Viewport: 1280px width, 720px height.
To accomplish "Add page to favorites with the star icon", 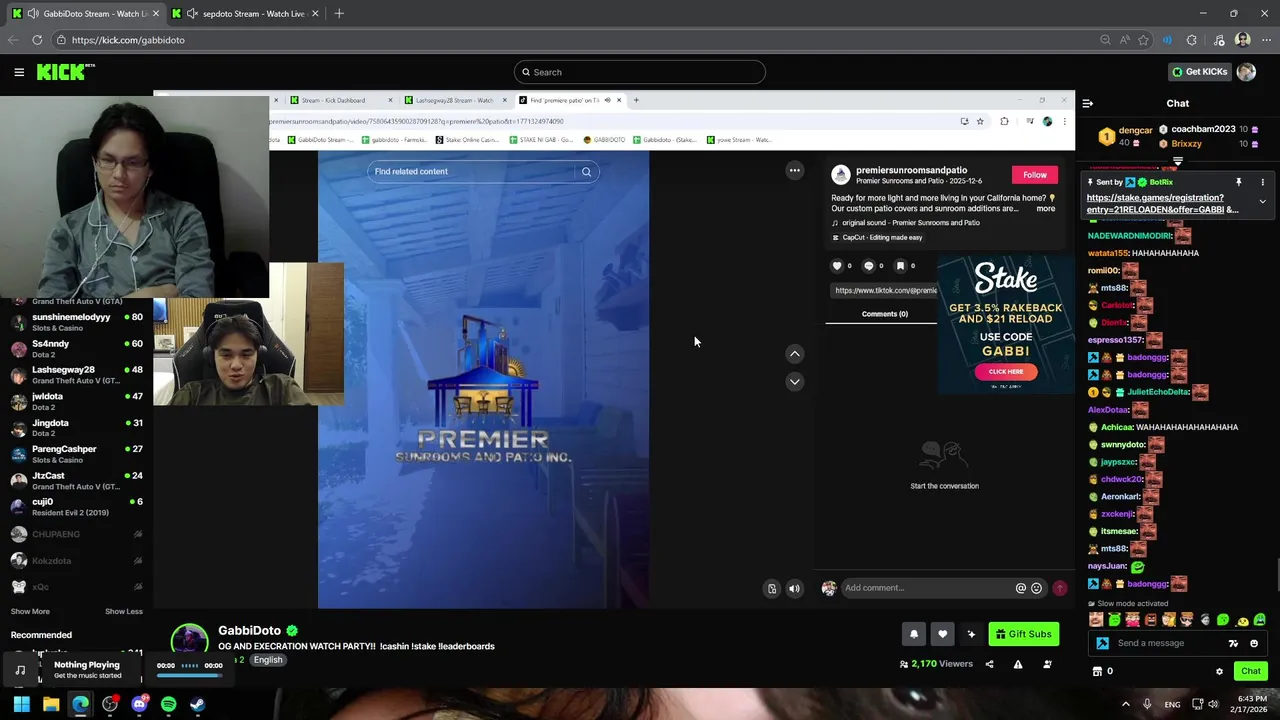I will click(1143, 40).
